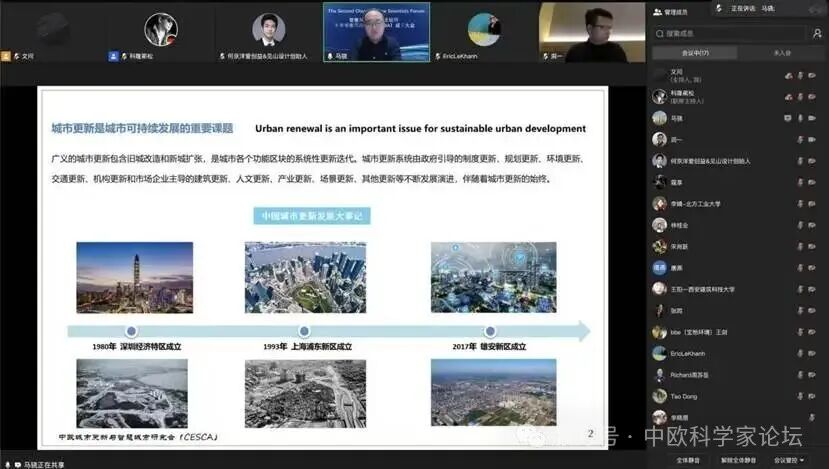829x469 pixels.
Task: Click camera icon for 李楠-北方工业大学
Action: 815,204
